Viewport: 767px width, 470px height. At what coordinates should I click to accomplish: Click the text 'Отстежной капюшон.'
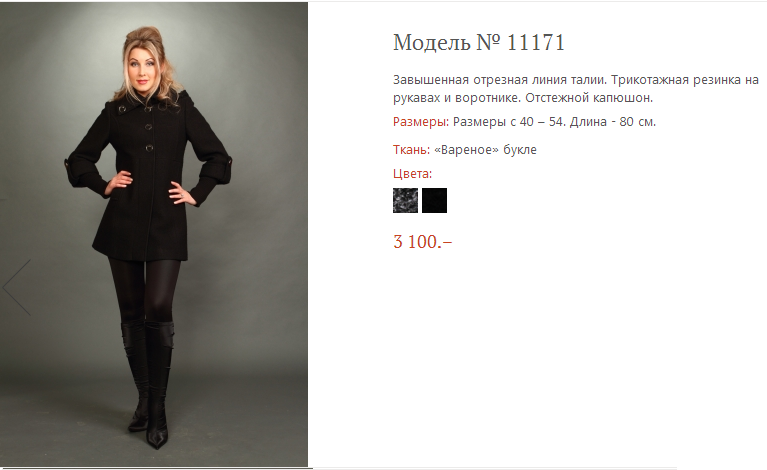click(589, 98)
